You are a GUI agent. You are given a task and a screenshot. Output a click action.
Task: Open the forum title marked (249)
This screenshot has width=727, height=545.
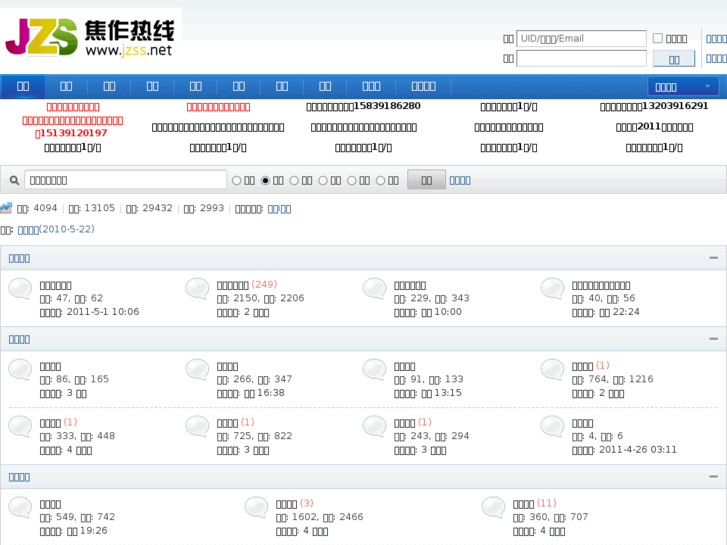233,285
